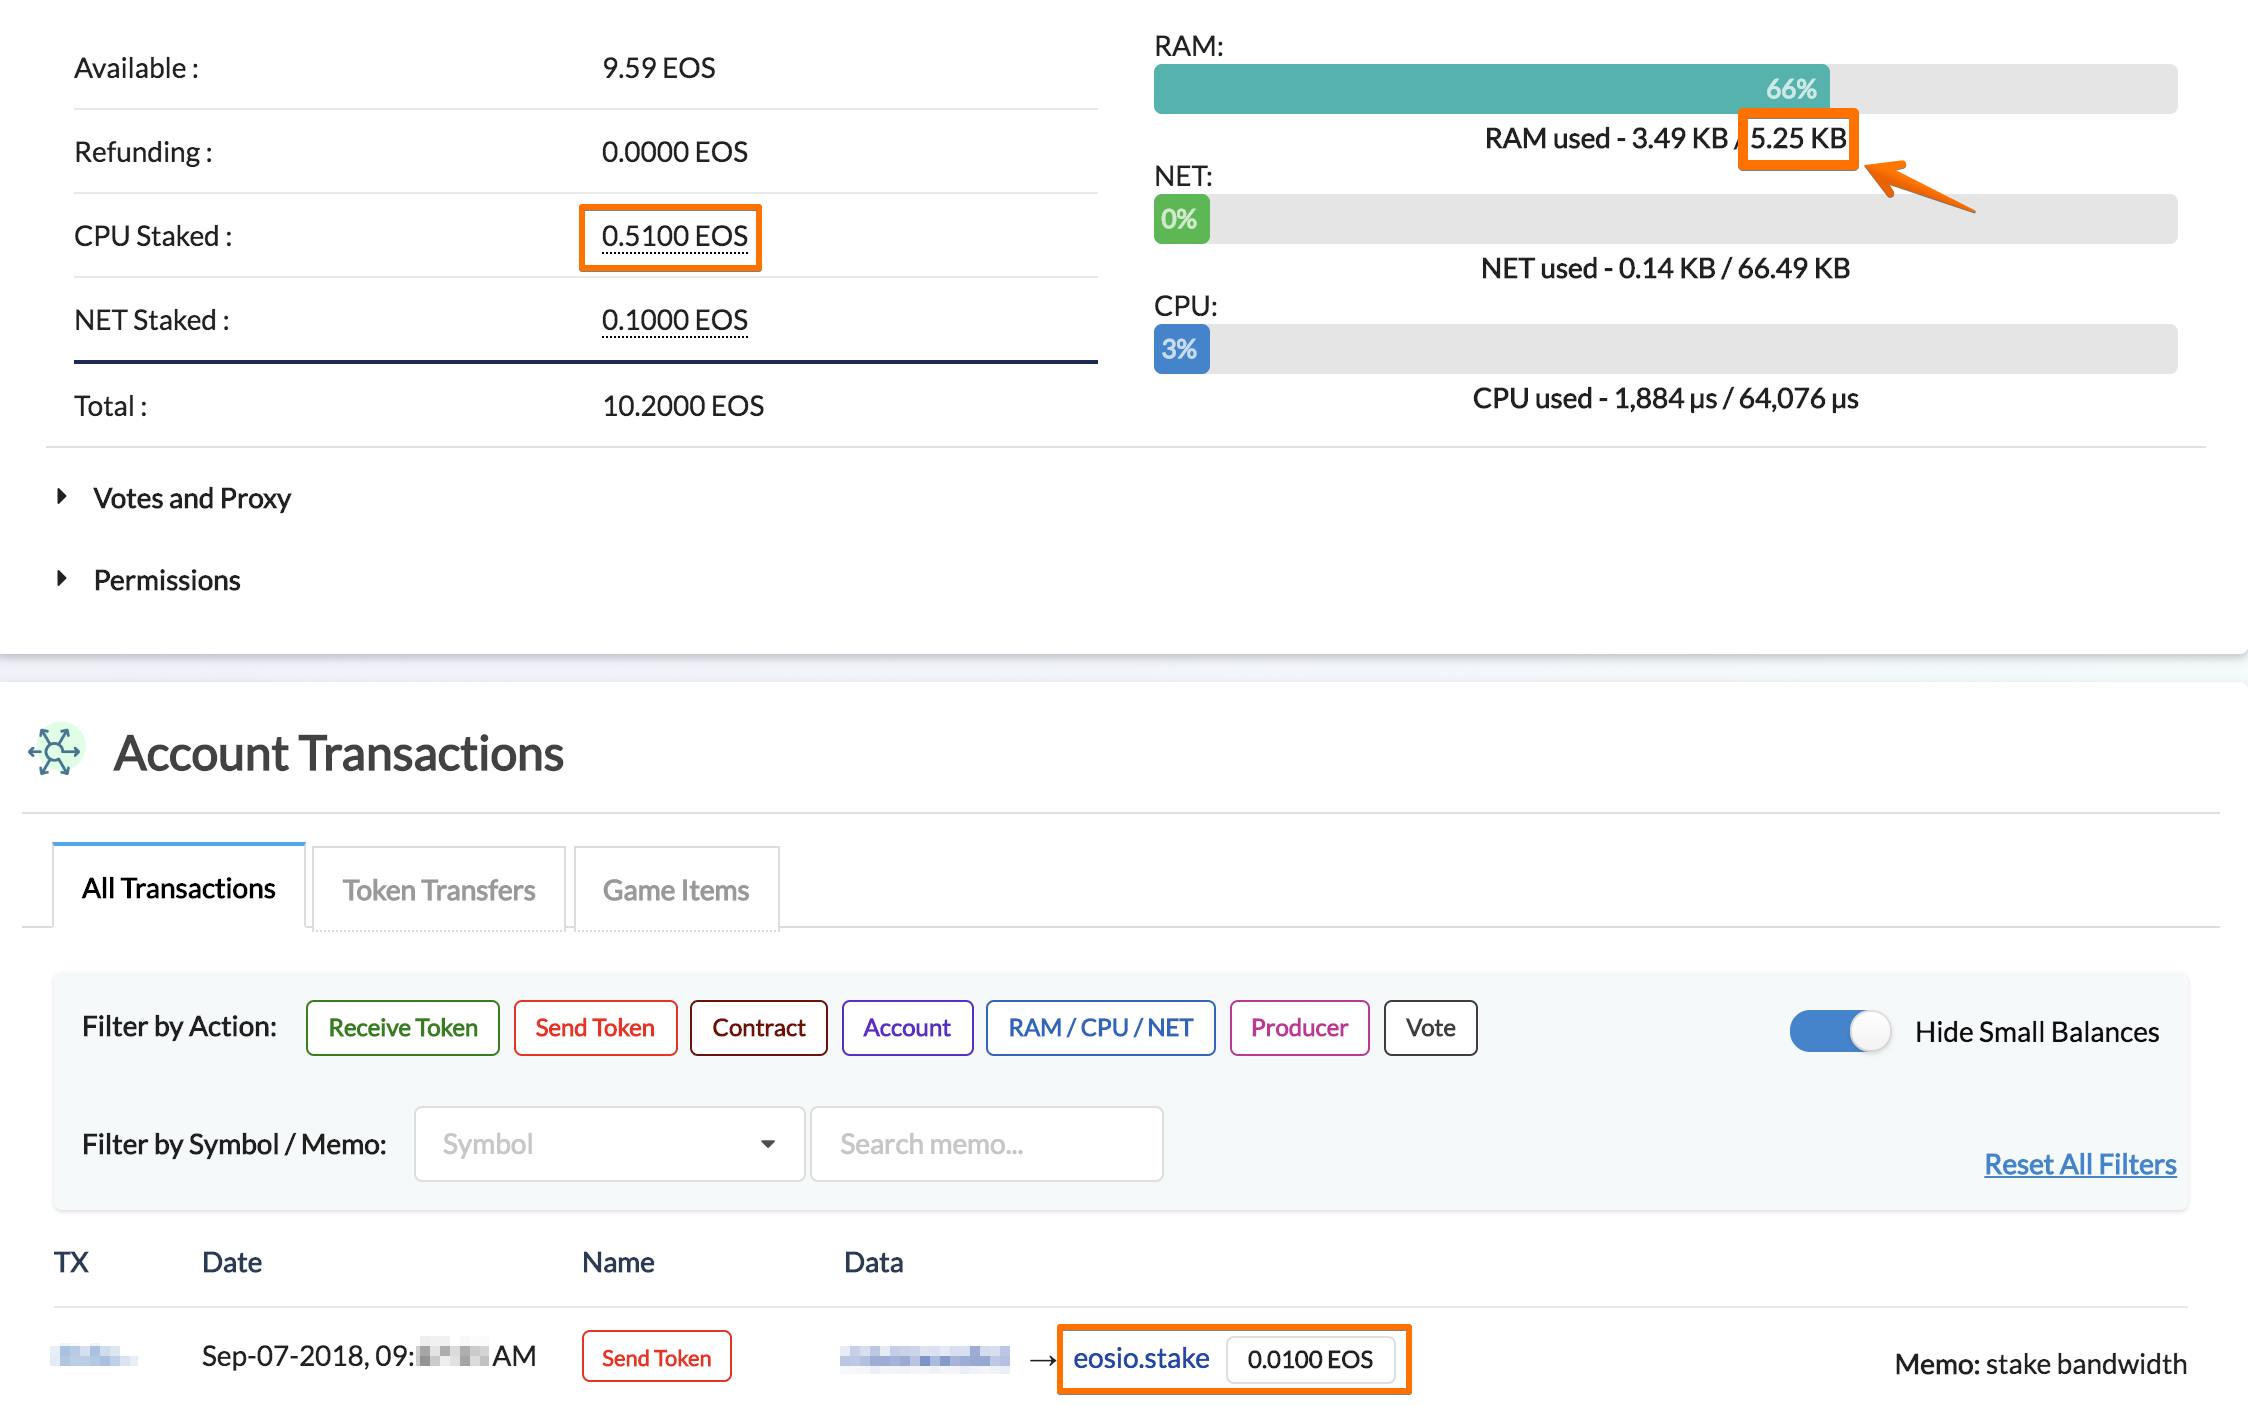Viewport: 2248px width, 1406px height.
Task: Toggle Hide Small Balances switch
Action: point(1840,1031)
